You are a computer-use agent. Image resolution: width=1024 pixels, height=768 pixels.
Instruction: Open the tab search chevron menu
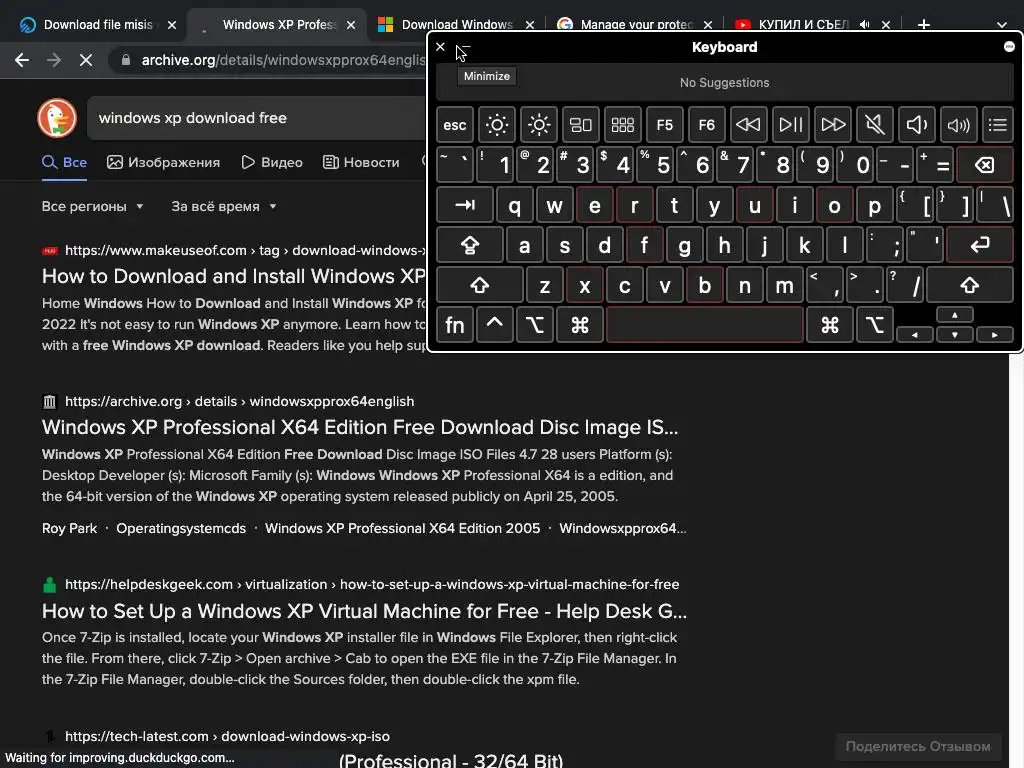1002,25
